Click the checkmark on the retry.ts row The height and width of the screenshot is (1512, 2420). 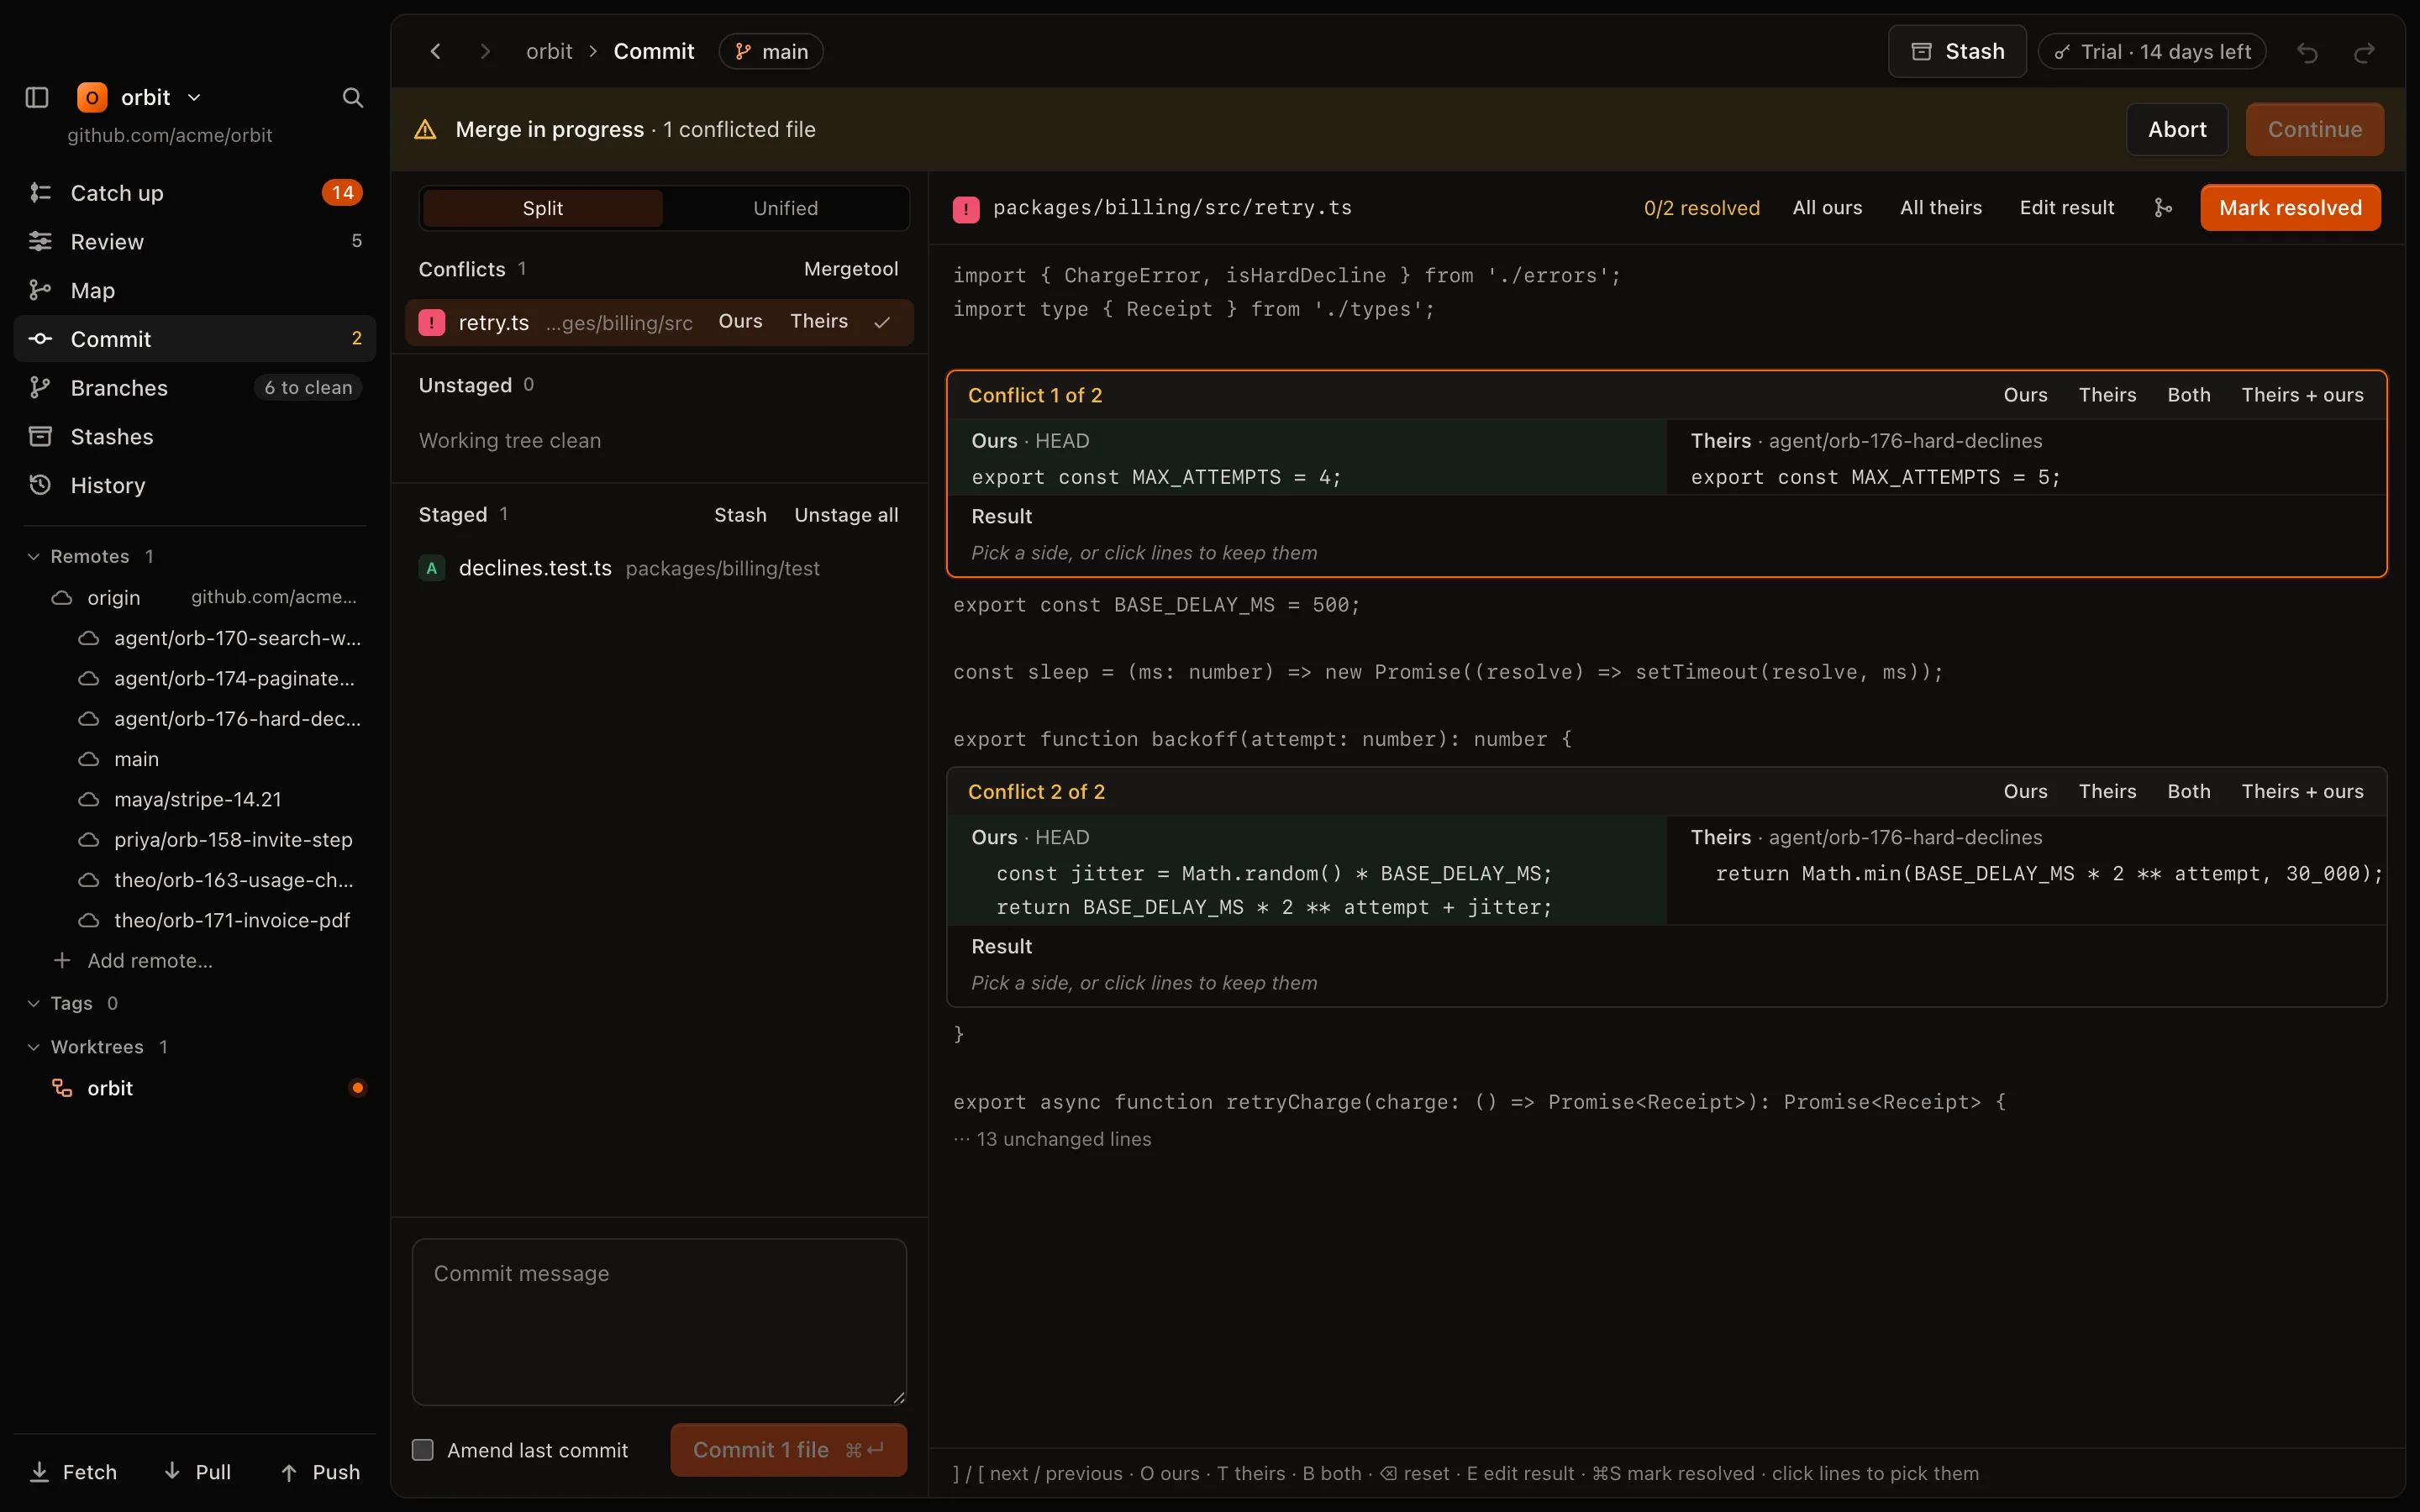pyautogui.click(x=882, y=322)
